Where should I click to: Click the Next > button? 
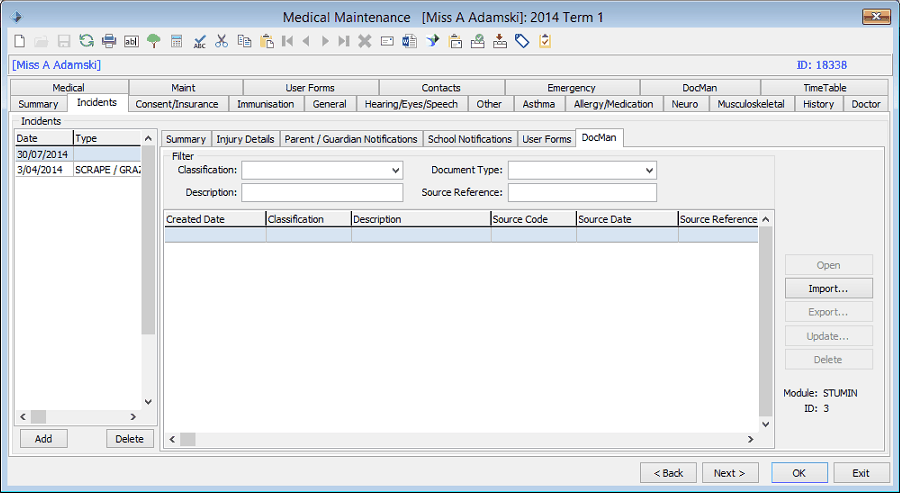[x=730, y=473]
